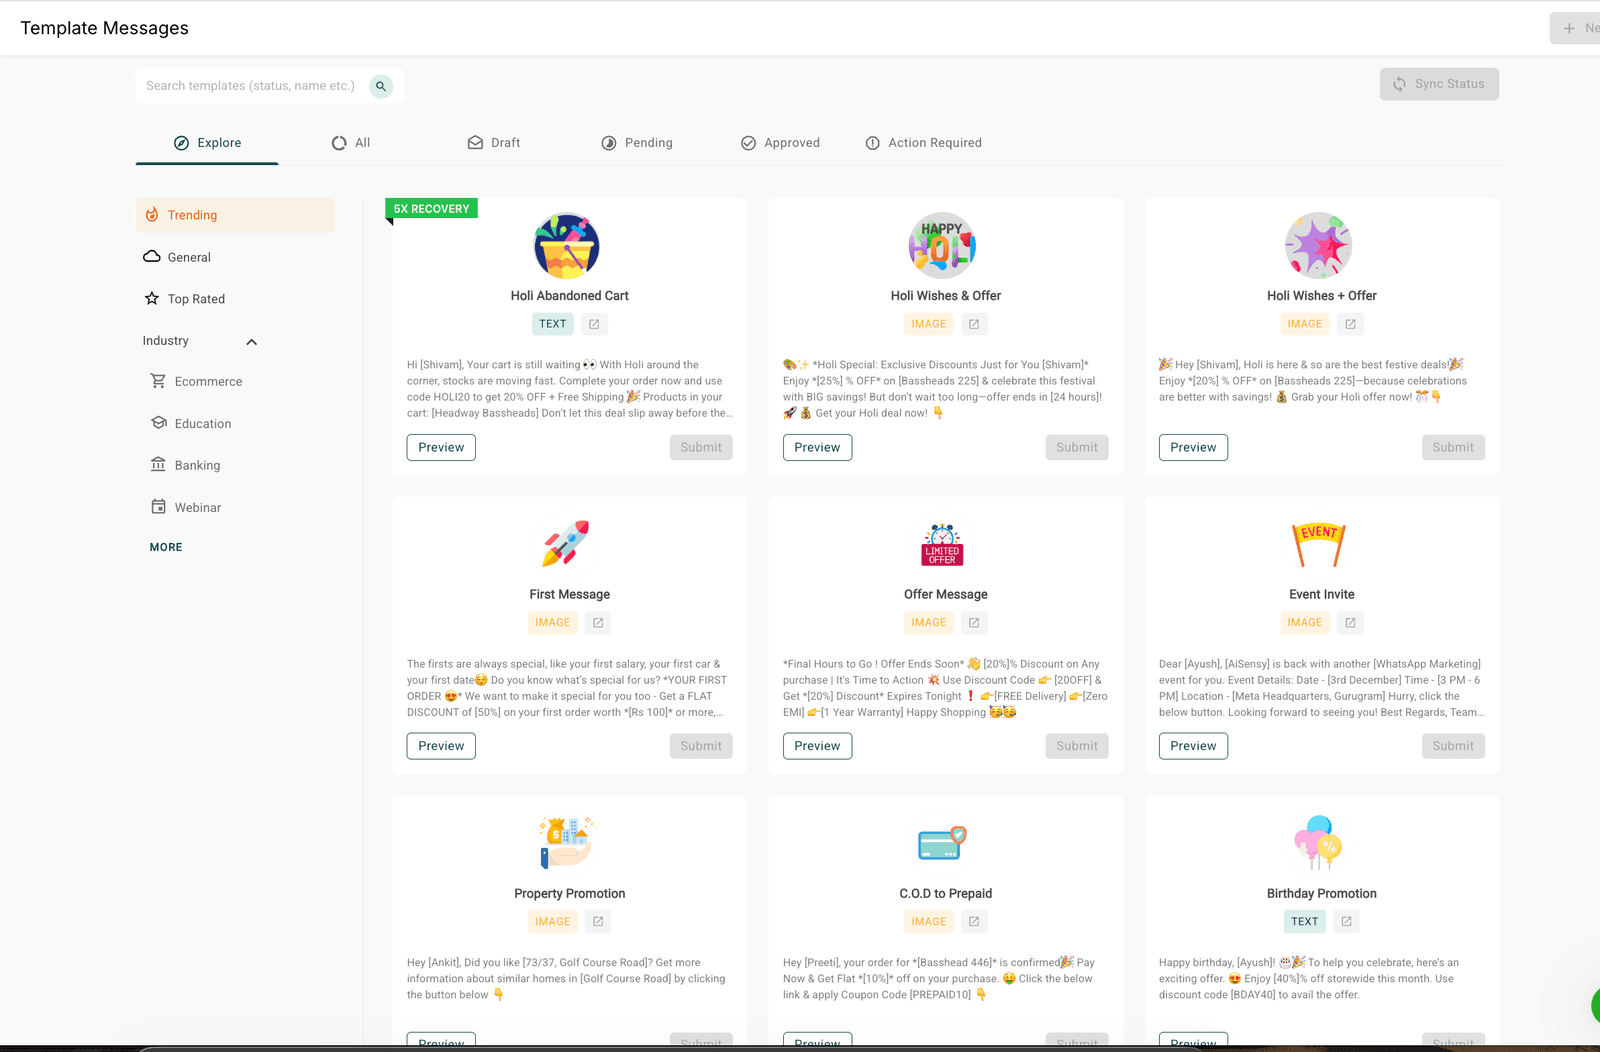Preview the Offer Message template
This screenshot has height=1052, width=1600.
click(x=817, y=746)
